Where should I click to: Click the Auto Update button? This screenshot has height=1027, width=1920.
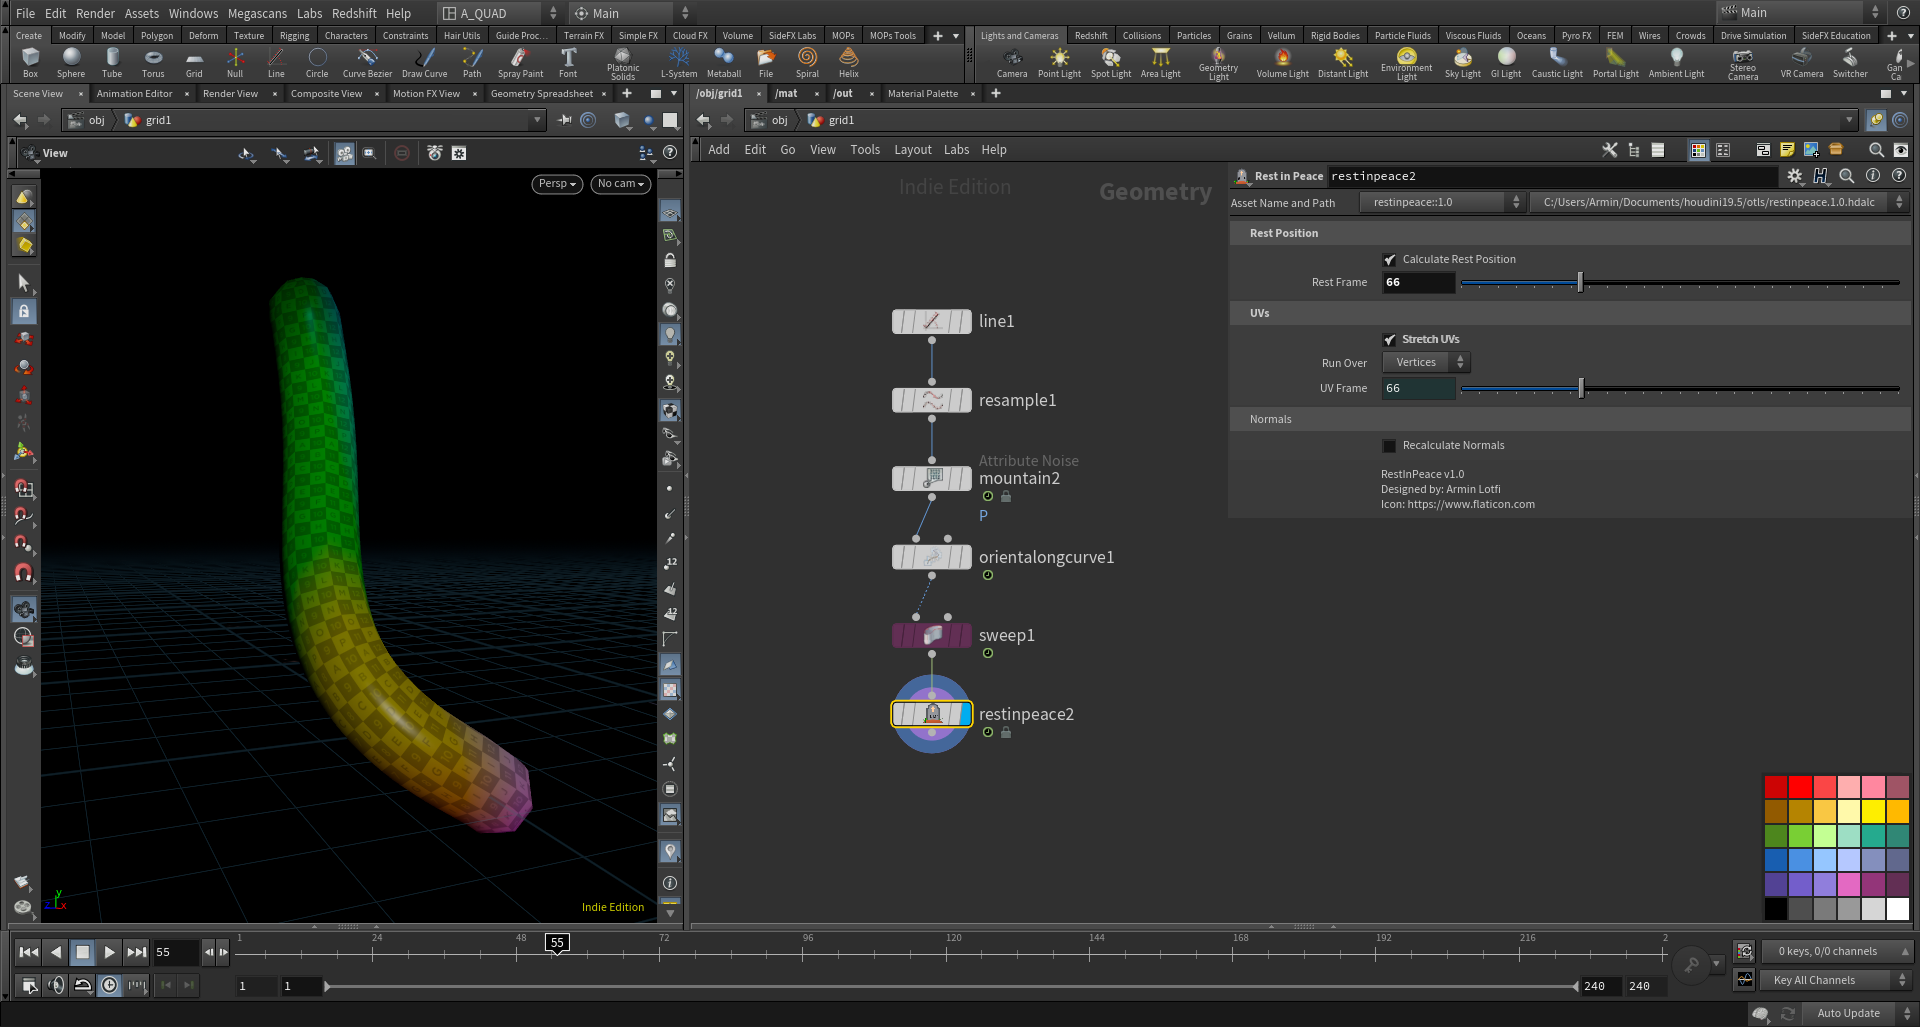pyautogui.click(x=1848, y=1013)
